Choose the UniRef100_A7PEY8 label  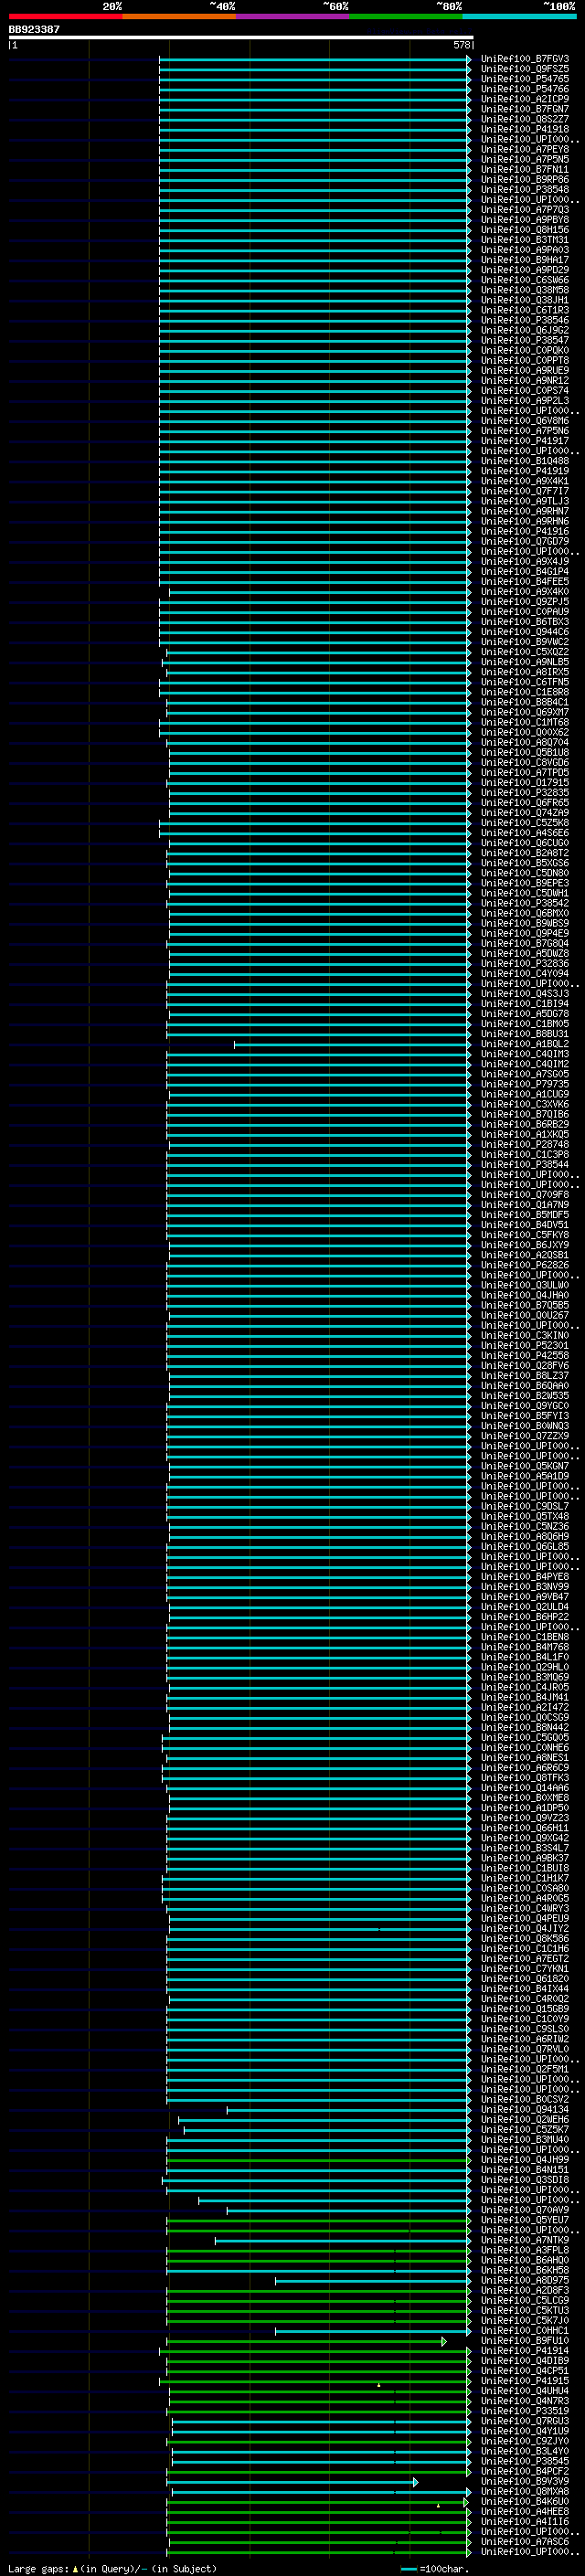click(525, 149)
